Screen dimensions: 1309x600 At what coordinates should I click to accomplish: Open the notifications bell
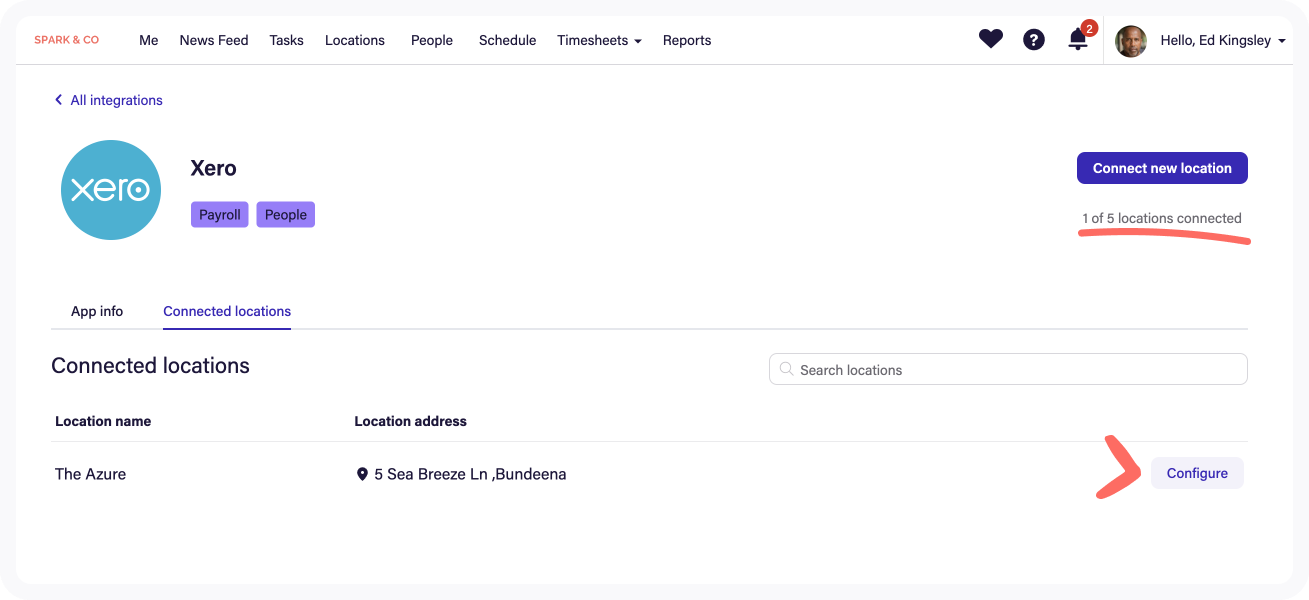pyautogui.click(x=1078, y=40)
